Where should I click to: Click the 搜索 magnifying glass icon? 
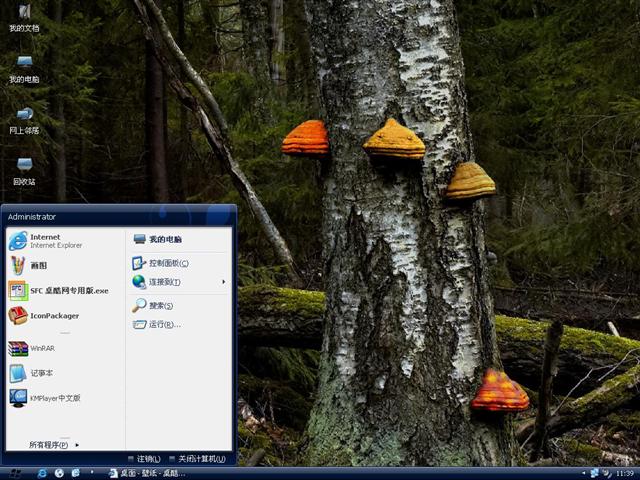(x=139, y=305)
